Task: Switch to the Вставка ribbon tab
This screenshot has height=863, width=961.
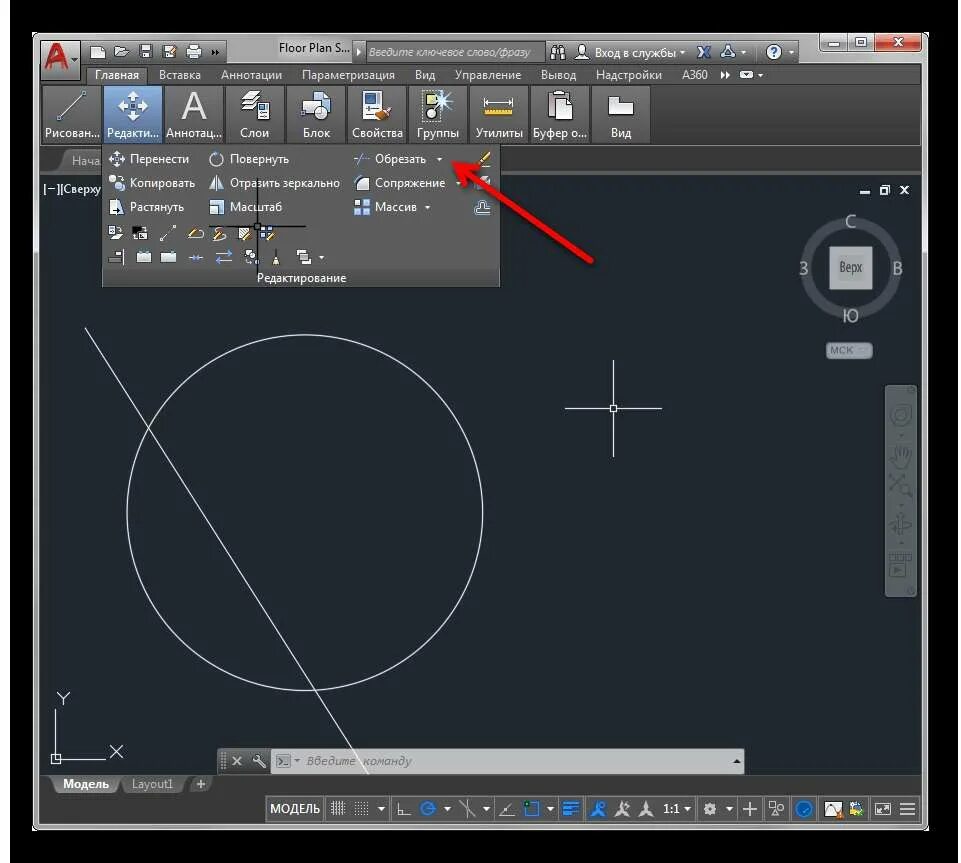Action: 180,75
